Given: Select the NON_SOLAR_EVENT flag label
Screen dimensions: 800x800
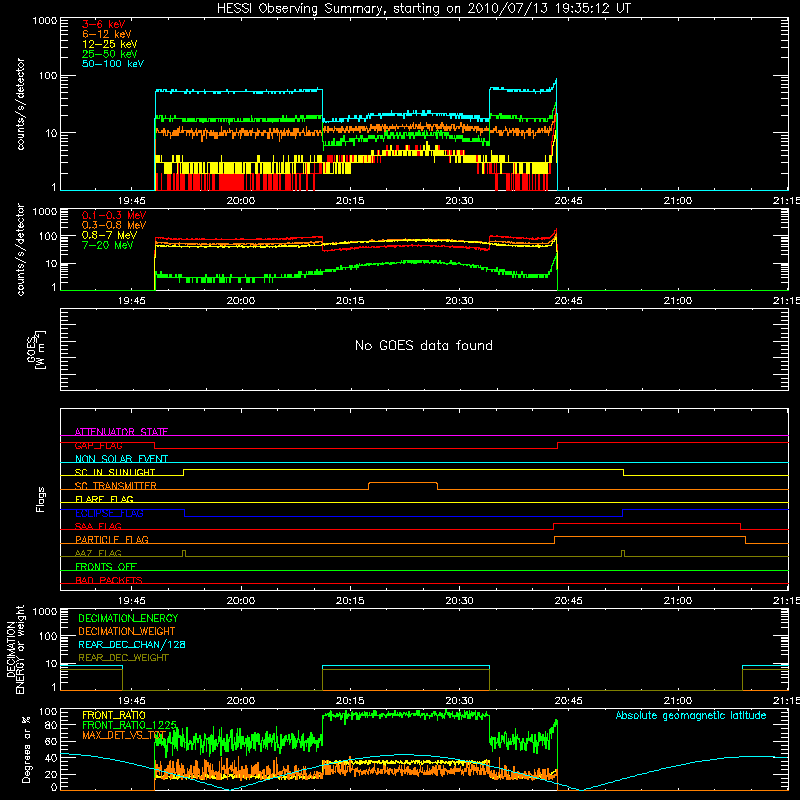Looking at the screenshot, I should pyautogui.click(x=121, y=459).
